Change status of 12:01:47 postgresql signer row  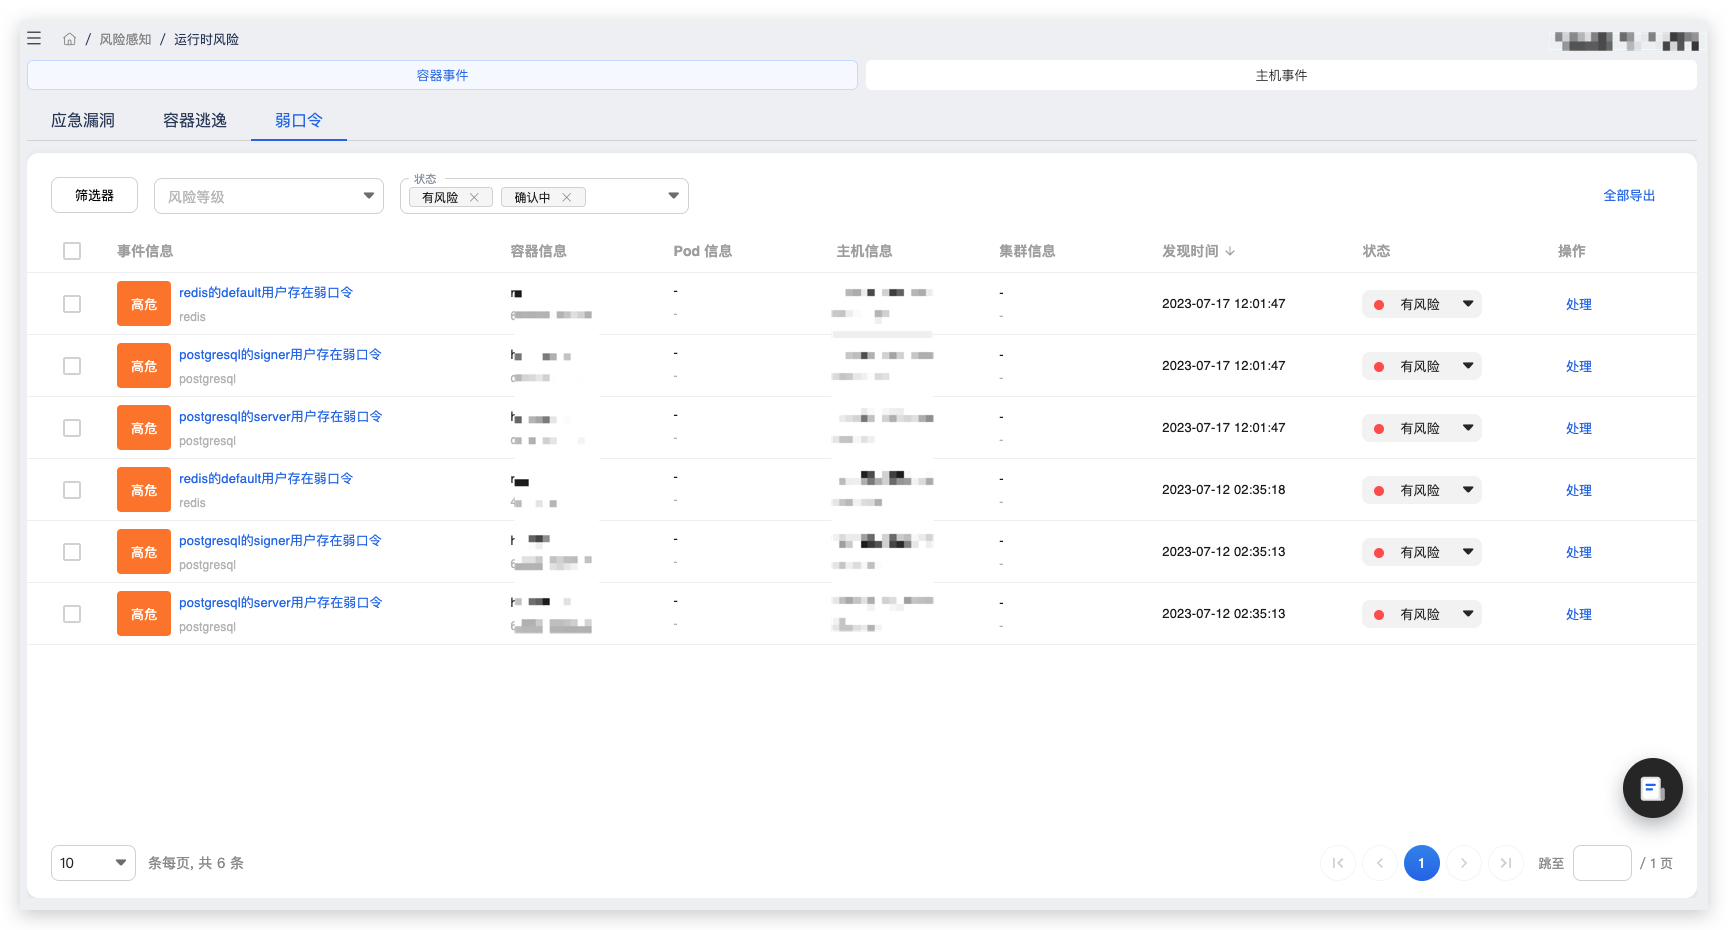click(x=1421, y=366)
